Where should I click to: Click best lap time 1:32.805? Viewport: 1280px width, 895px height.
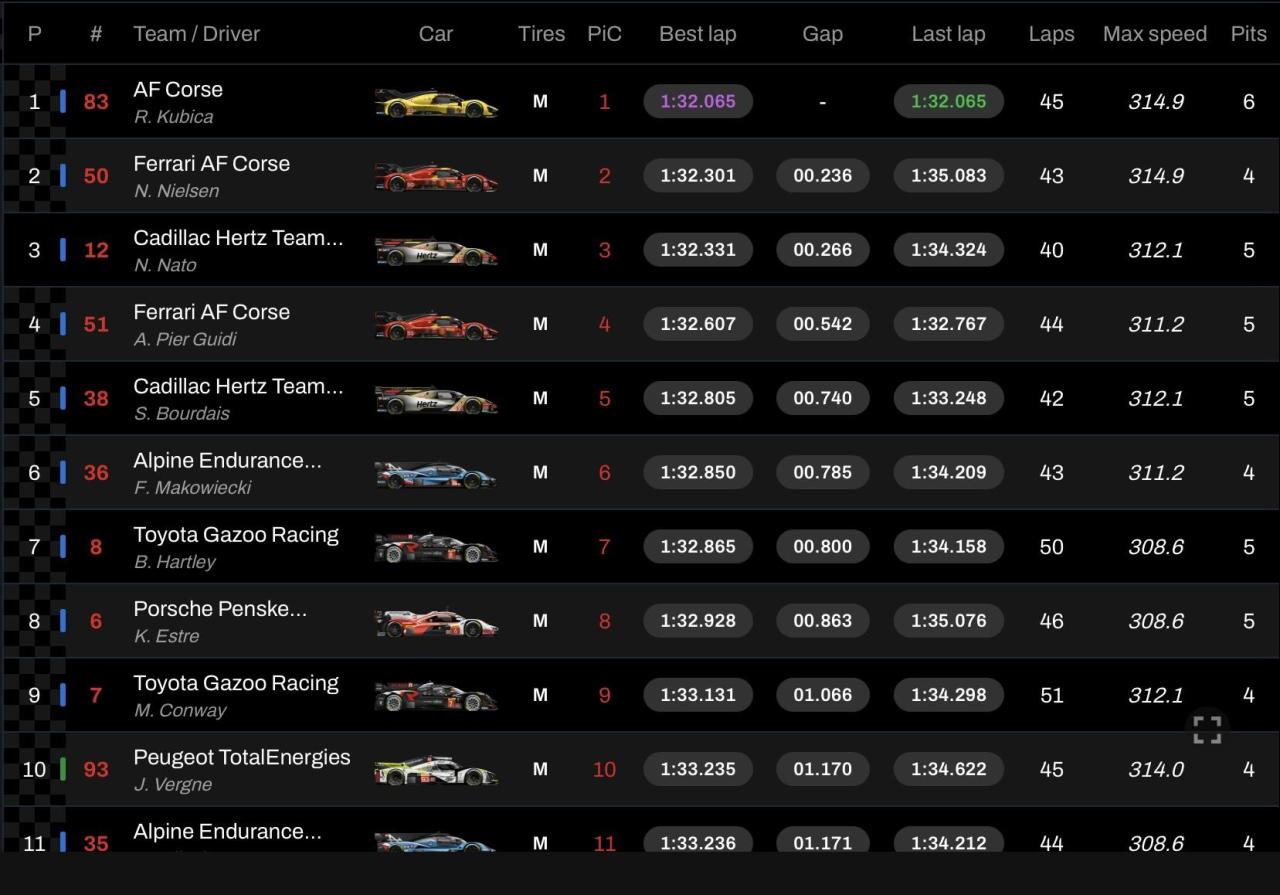pos(698,398)
